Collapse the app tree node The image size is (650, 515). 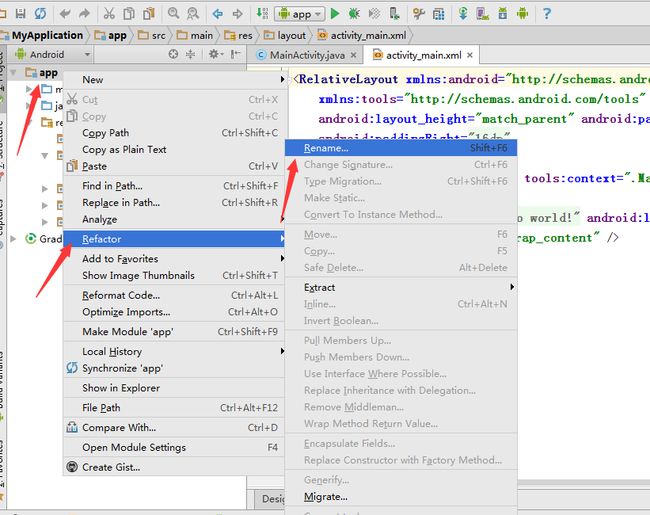tap(14, 73)
